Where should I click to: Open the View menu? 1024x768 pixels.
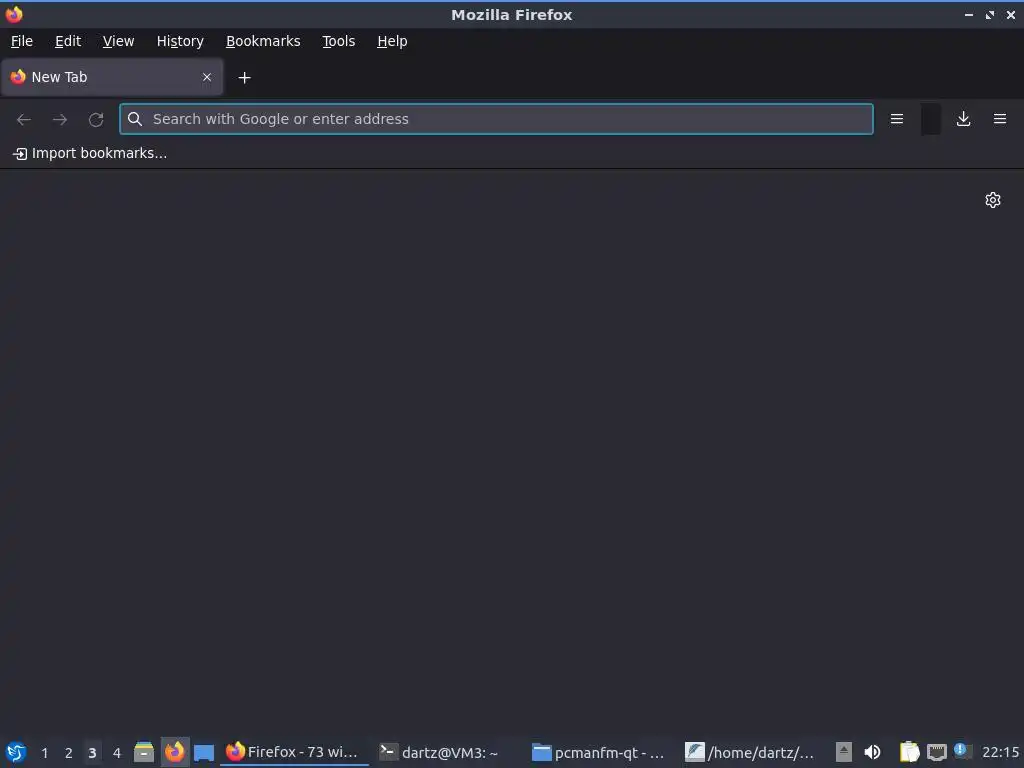pos(118,41)
